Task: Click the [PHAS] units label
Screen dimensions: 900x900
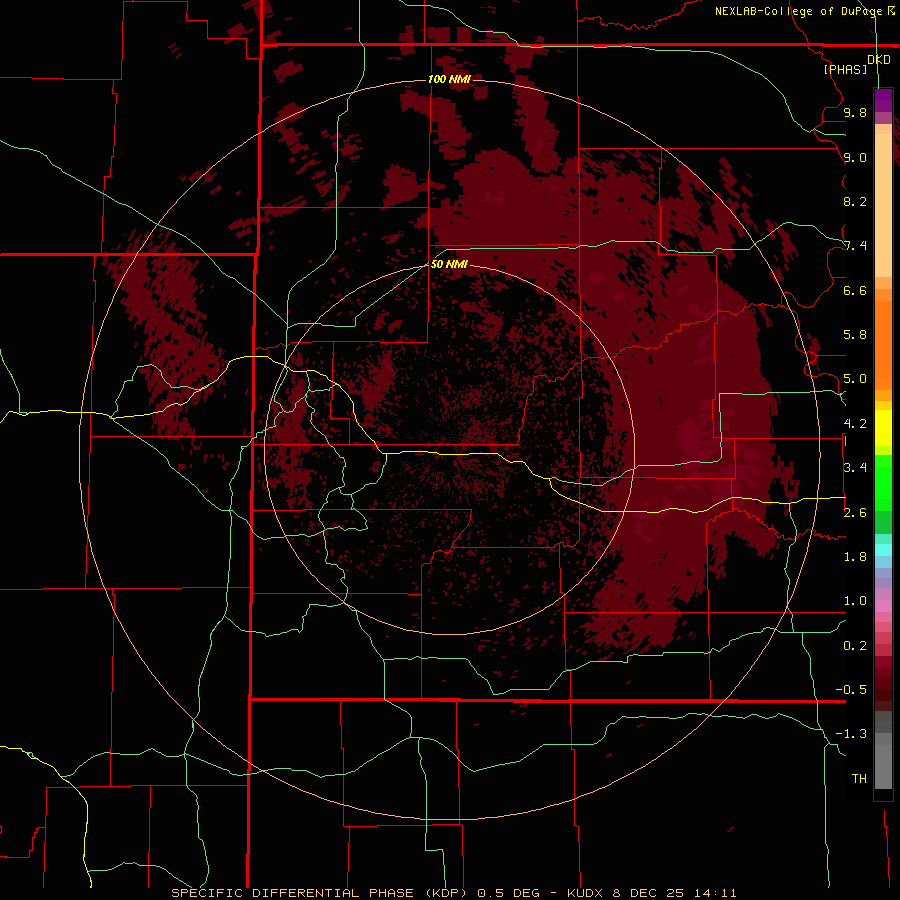Action: (x=845, y=69)
